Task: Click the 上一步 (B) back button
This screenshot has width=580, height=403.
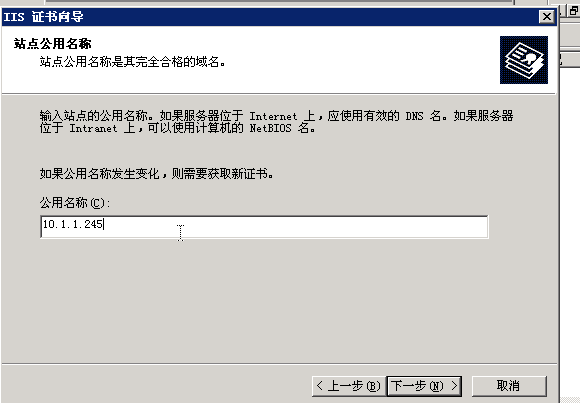Action: click(349, 386)
